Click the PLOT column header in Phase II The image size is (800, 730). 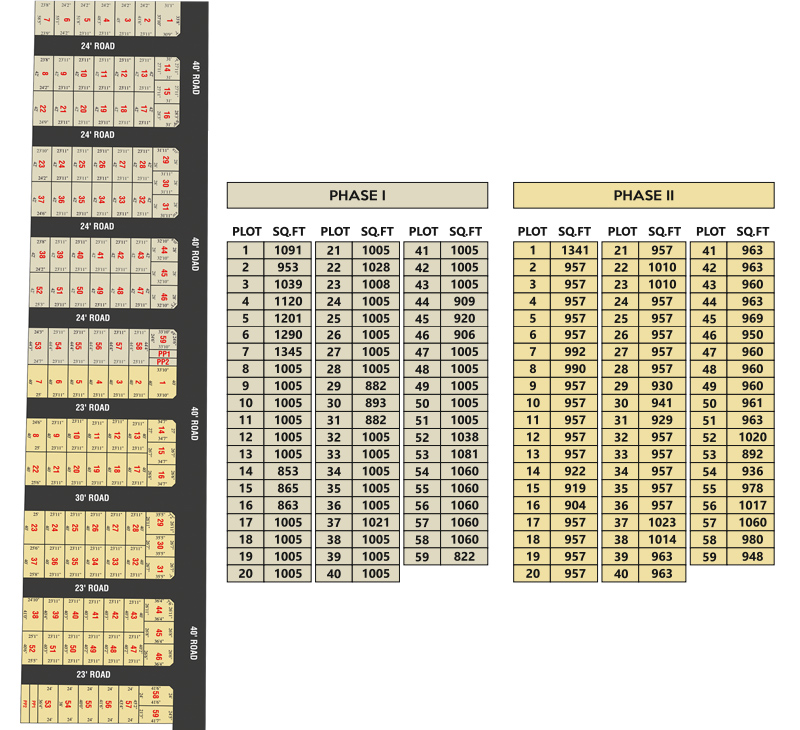[532, 231]
